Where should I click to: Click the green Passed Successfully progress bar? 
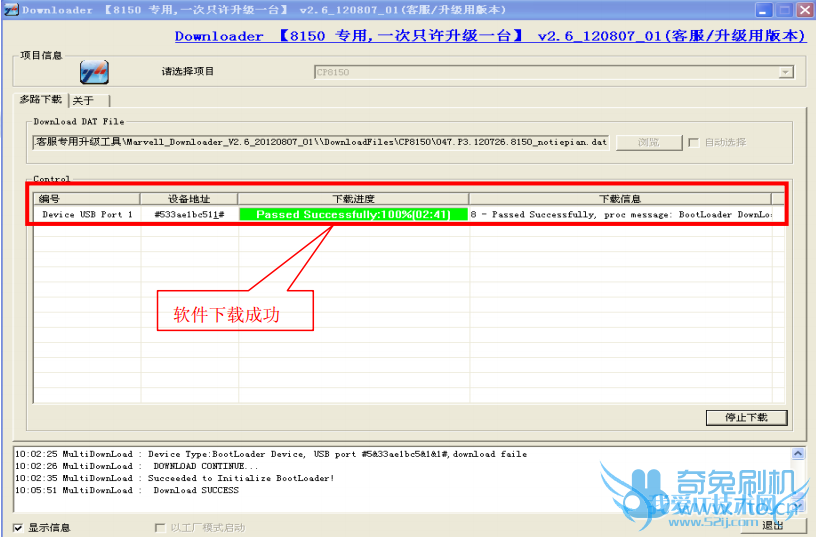(x=353, y=214)
